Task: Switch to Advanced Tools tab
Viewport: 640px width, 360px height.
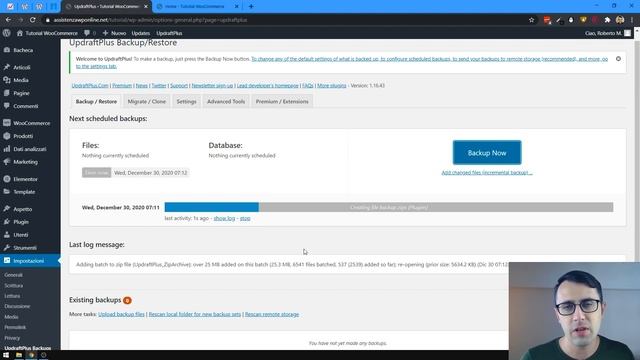Action: [226, 102]
